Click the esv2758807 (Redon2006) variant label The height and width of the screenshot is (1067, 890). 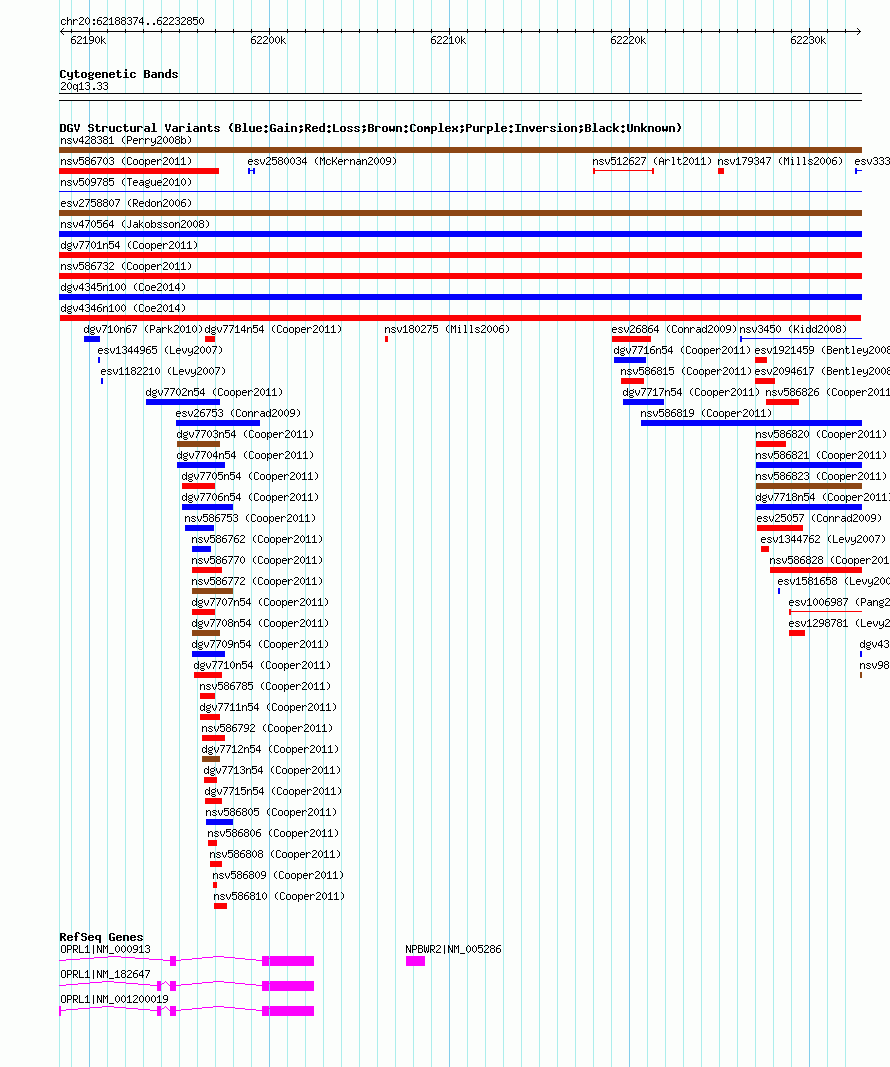(126, 203)
